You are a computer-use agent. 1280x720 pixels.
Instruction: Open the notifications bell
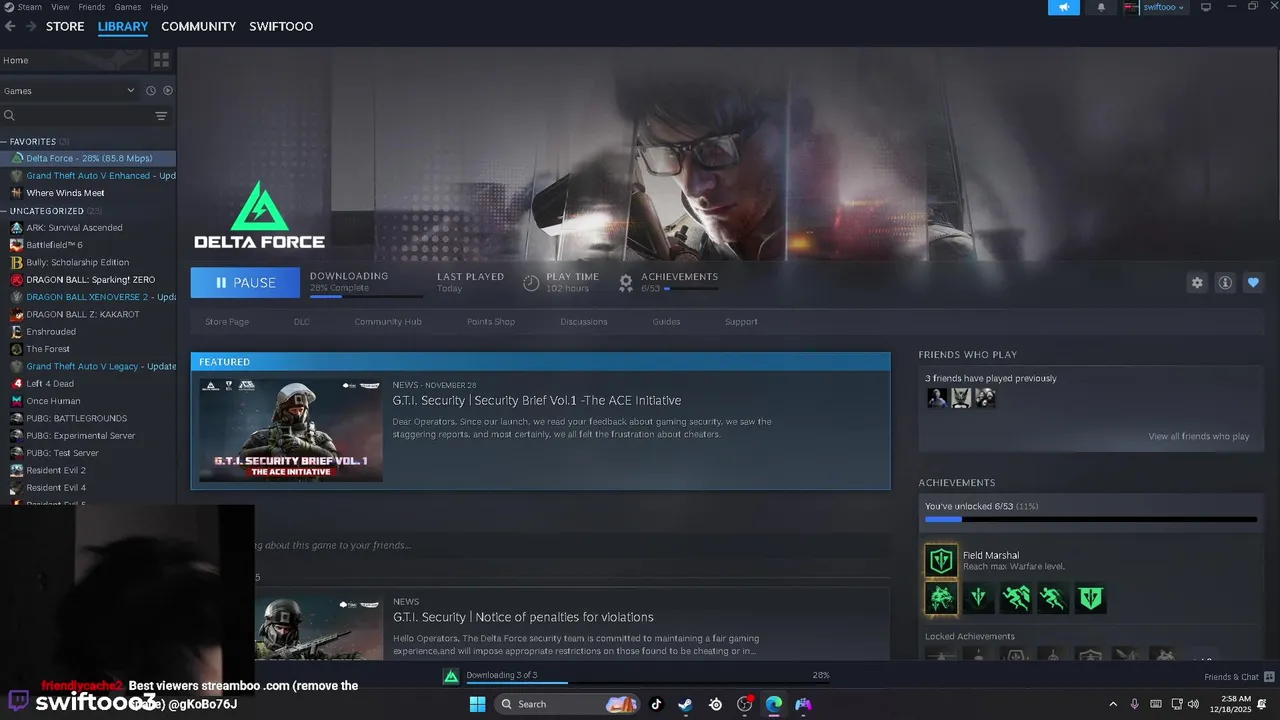(x=1101, y=7)
